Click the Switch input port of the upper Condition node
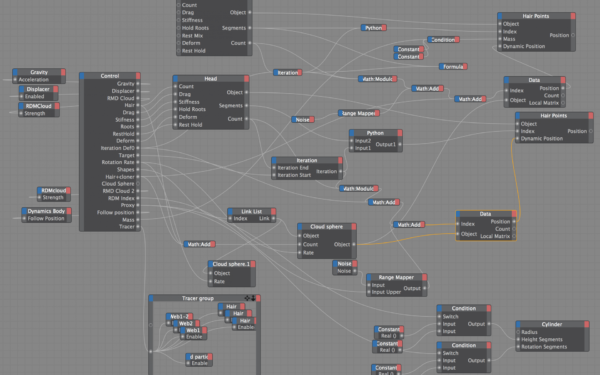Viewport: 600px width, 375px height. [439, 316]
